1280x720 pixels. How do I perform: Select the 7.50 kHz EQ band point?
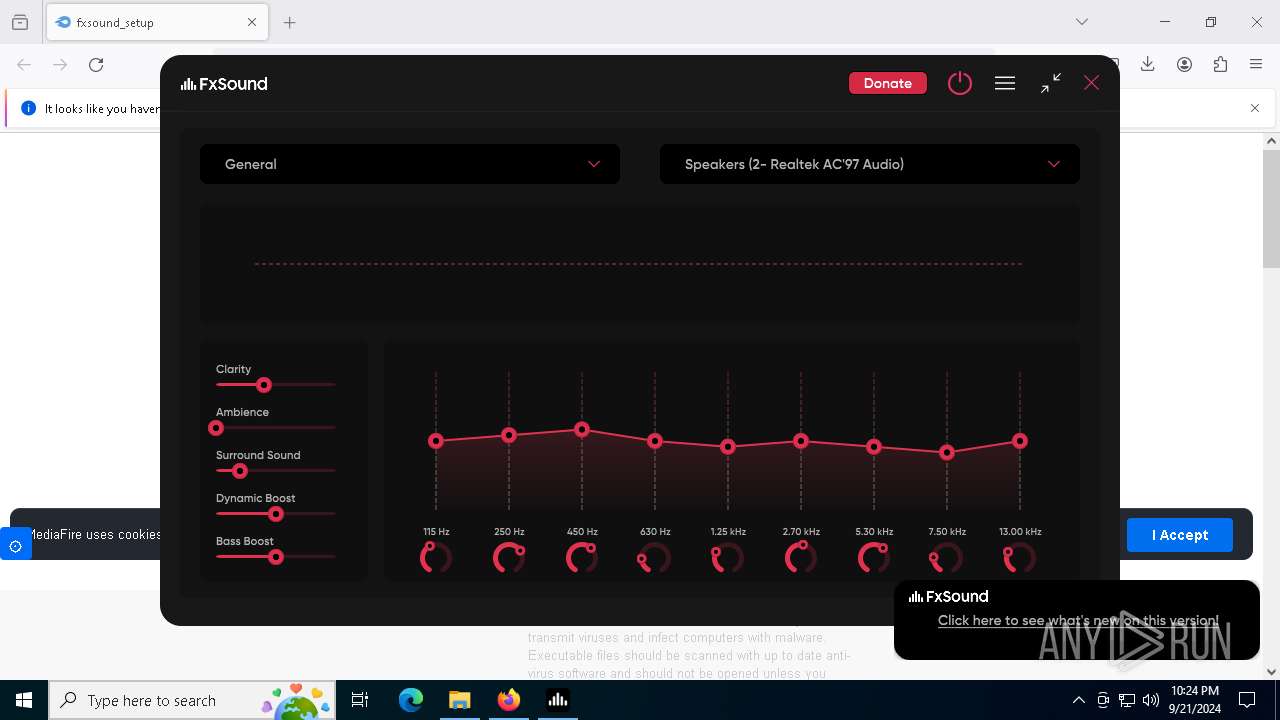coord(947,453)
